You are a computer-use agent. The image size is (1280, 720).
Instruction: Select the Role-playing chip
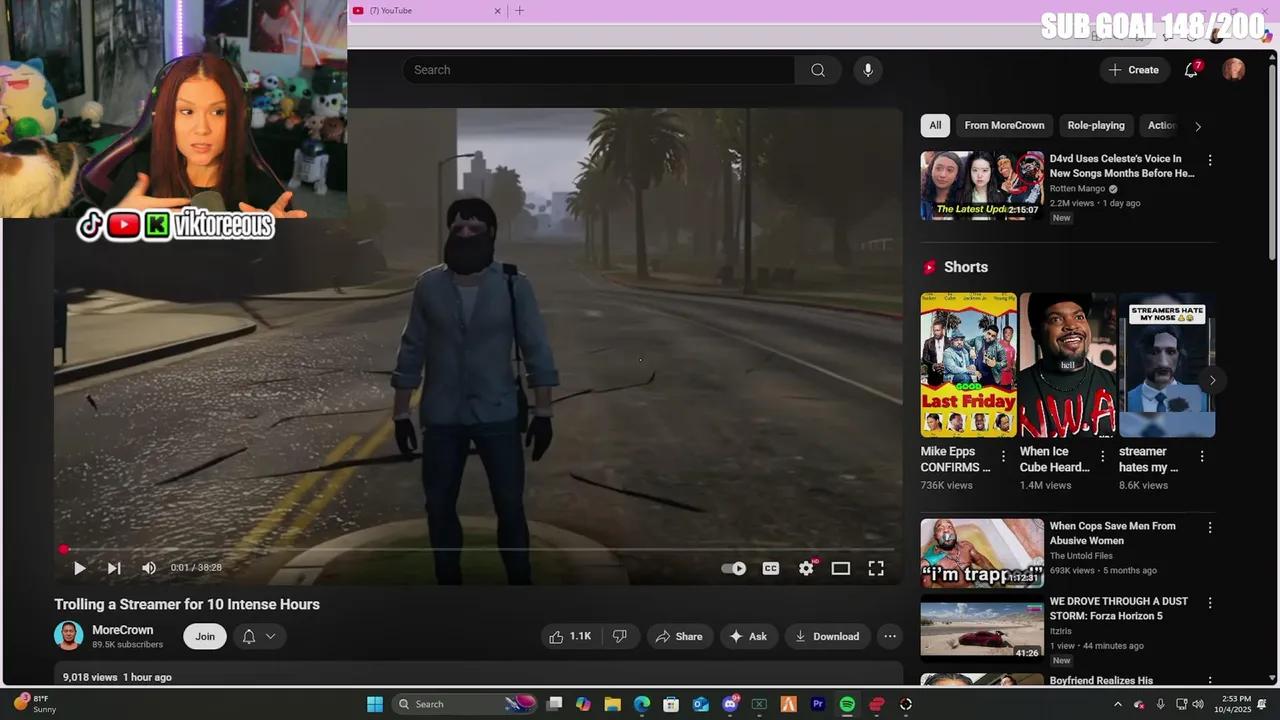(1096, 125)
